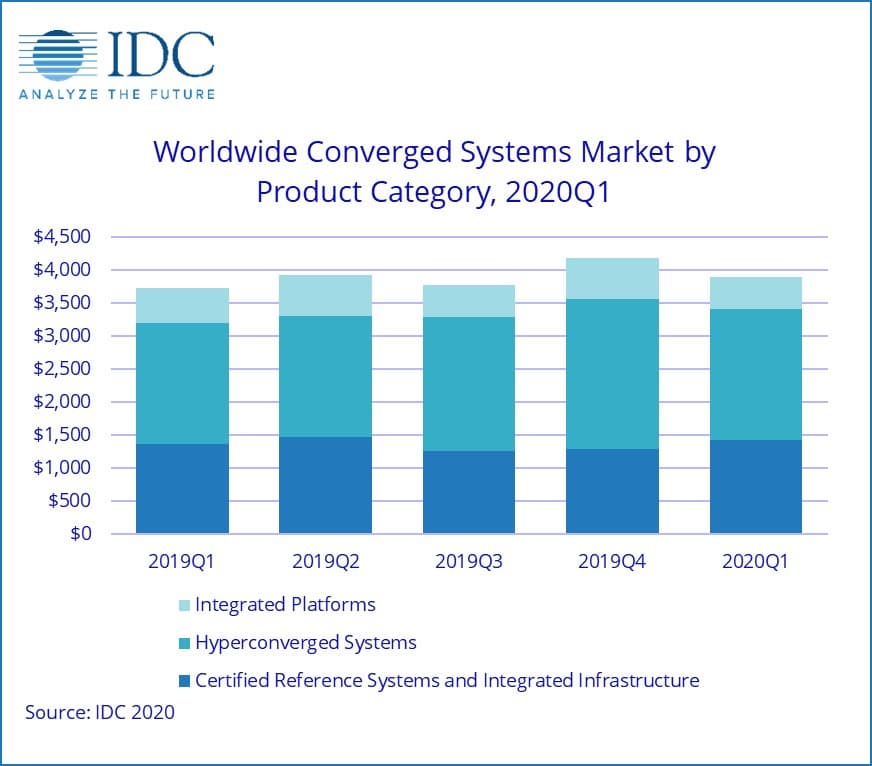872x766 pixels.
Task: Select 2019Q2 Integrated Platforms bar segment
Action: pos(325,295)
